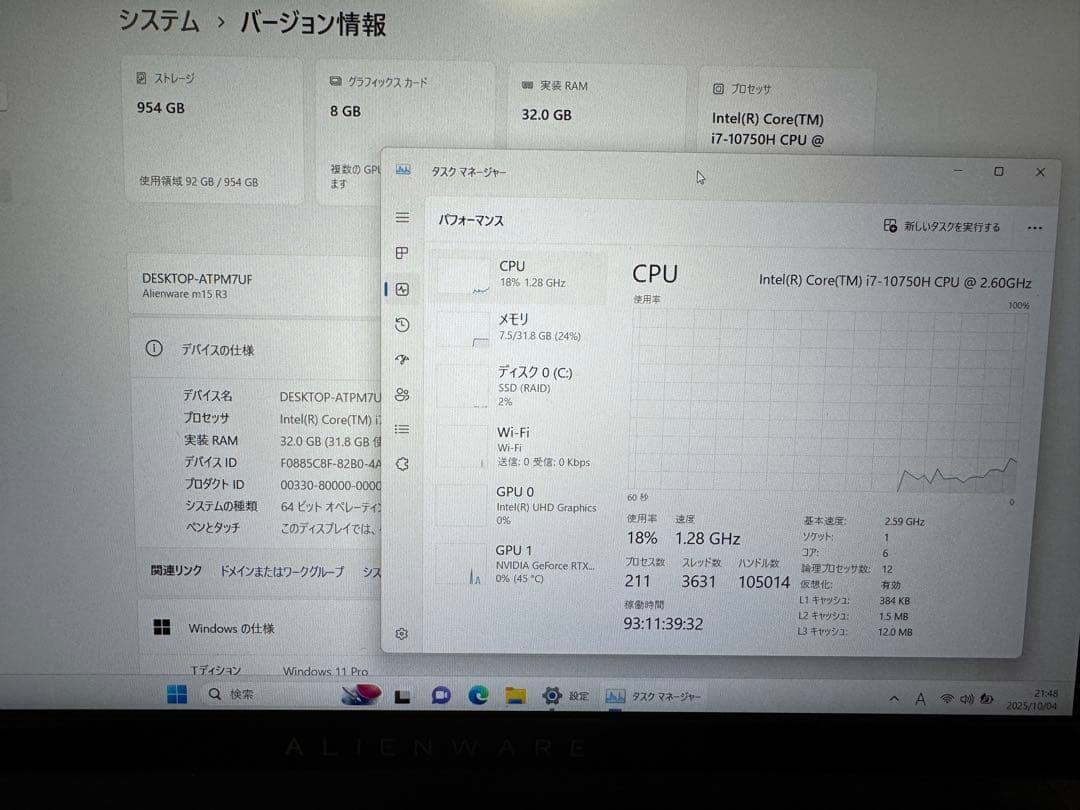Open App history using the clock icon
Viewport: 1080px width, 810px height.
402,324
